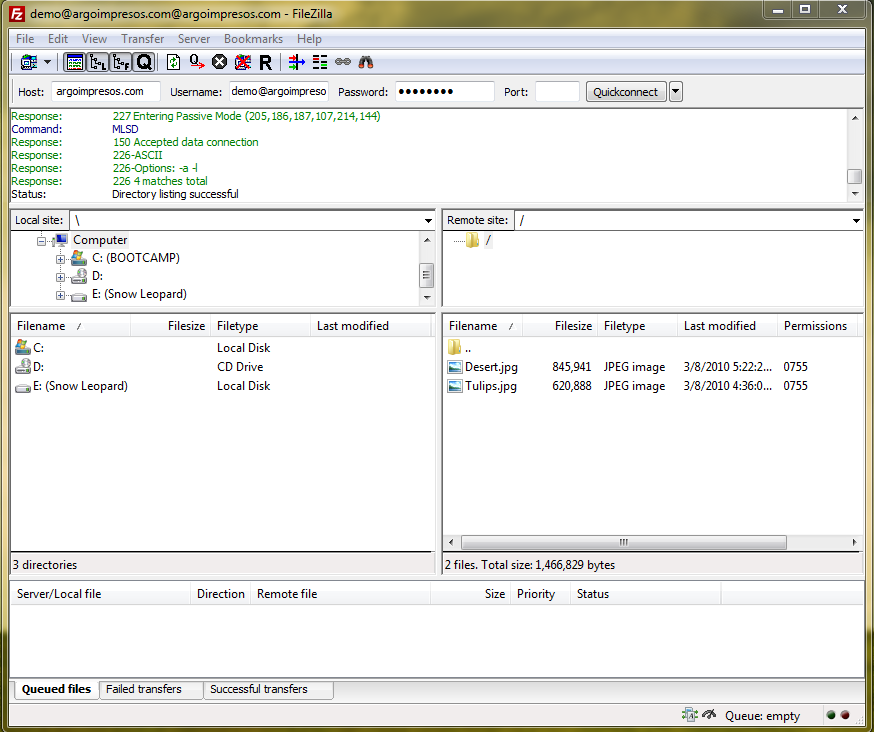Toggle synchronized browsing
874x732 pixels.
coord(343,62)
